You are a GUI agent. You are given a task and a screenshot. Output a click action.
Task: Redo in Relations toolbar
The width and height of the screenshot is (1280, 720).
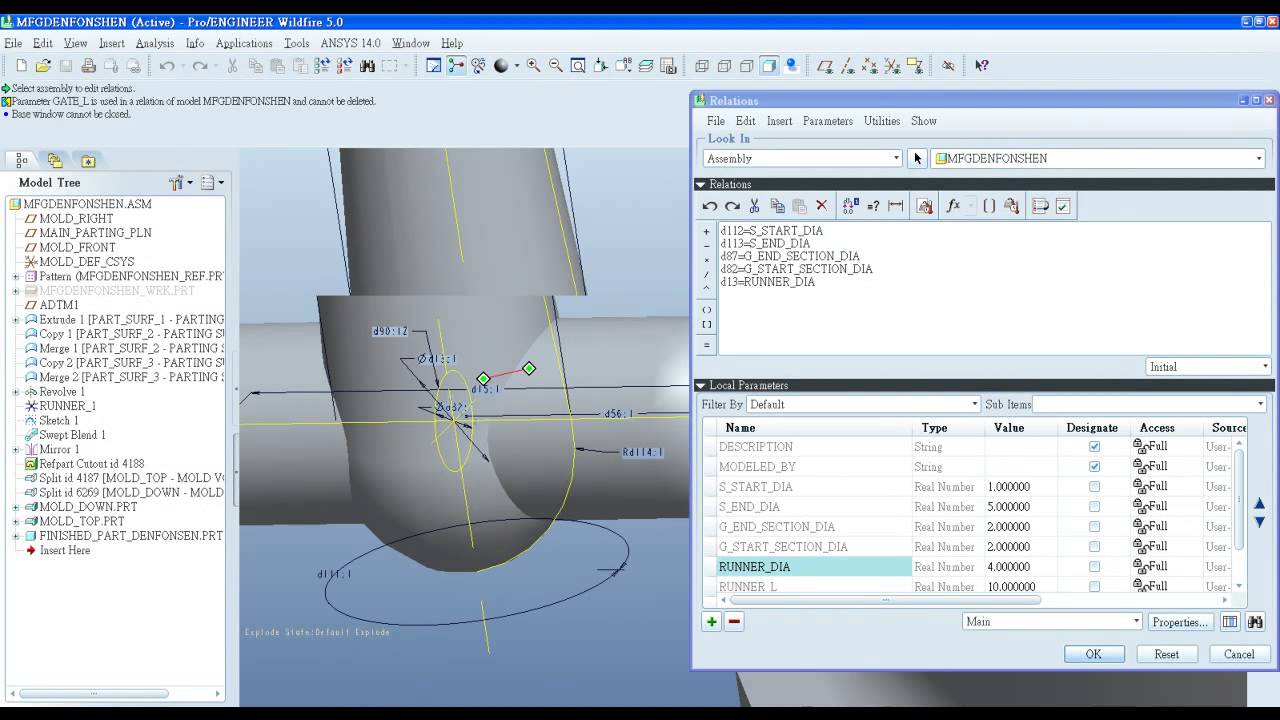(732, 206)
